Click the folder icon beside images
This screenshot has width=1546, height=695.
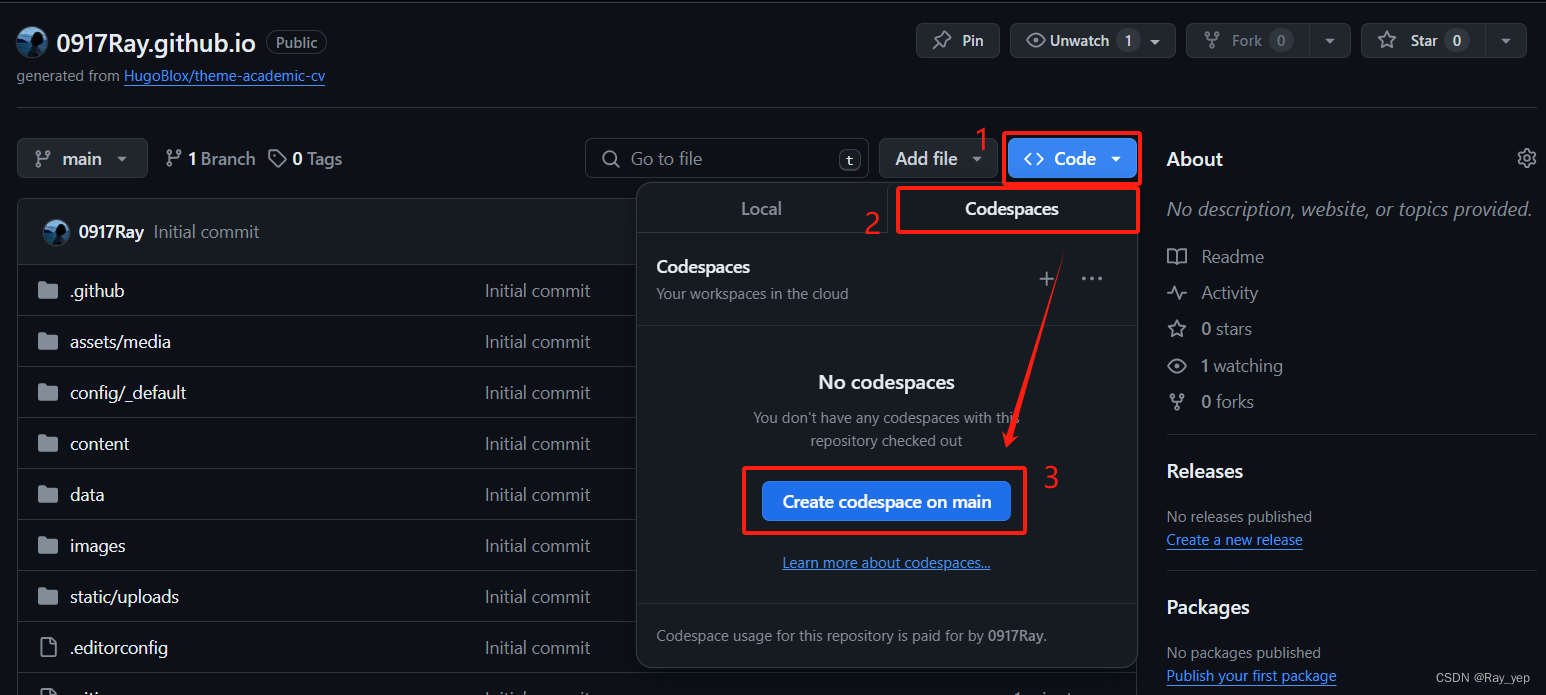48,546
